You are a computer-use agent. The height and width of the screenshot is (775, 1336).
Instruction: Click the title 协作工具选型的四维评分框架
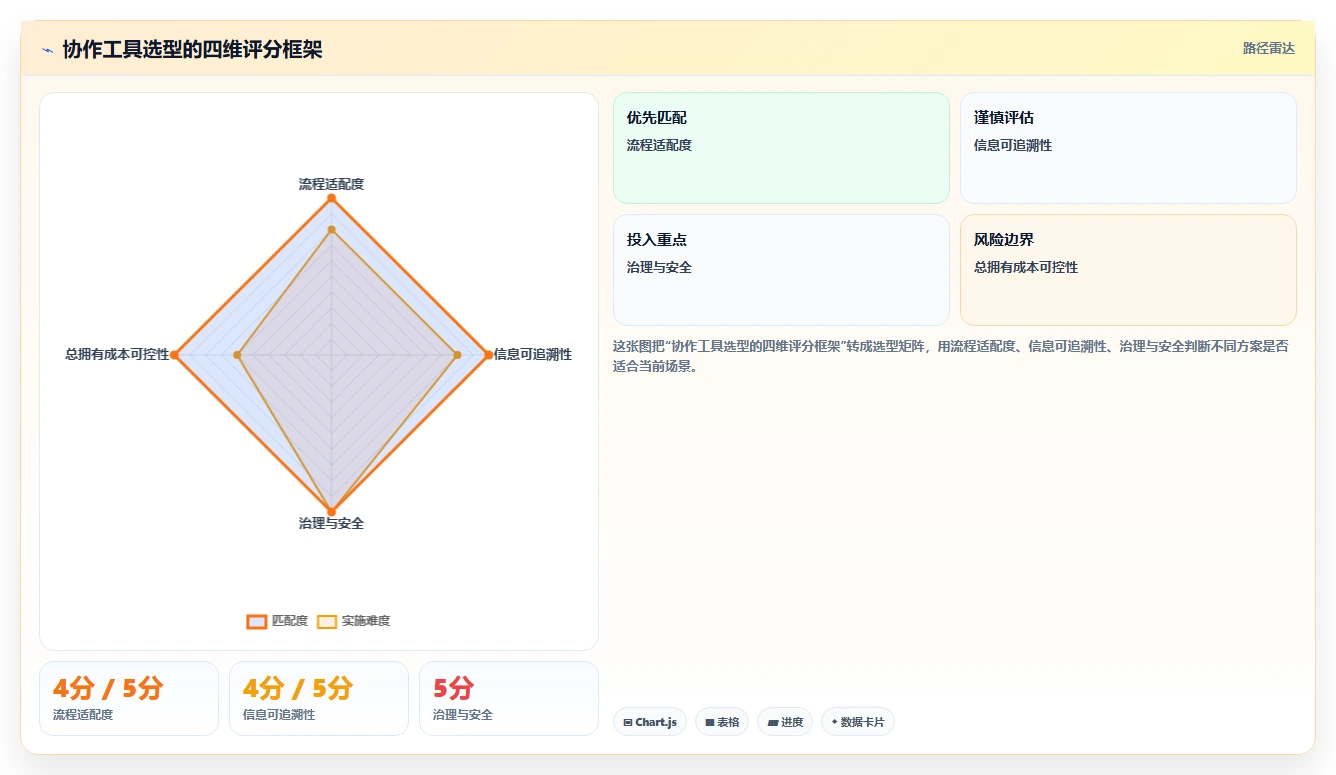(x=192, y=50)
